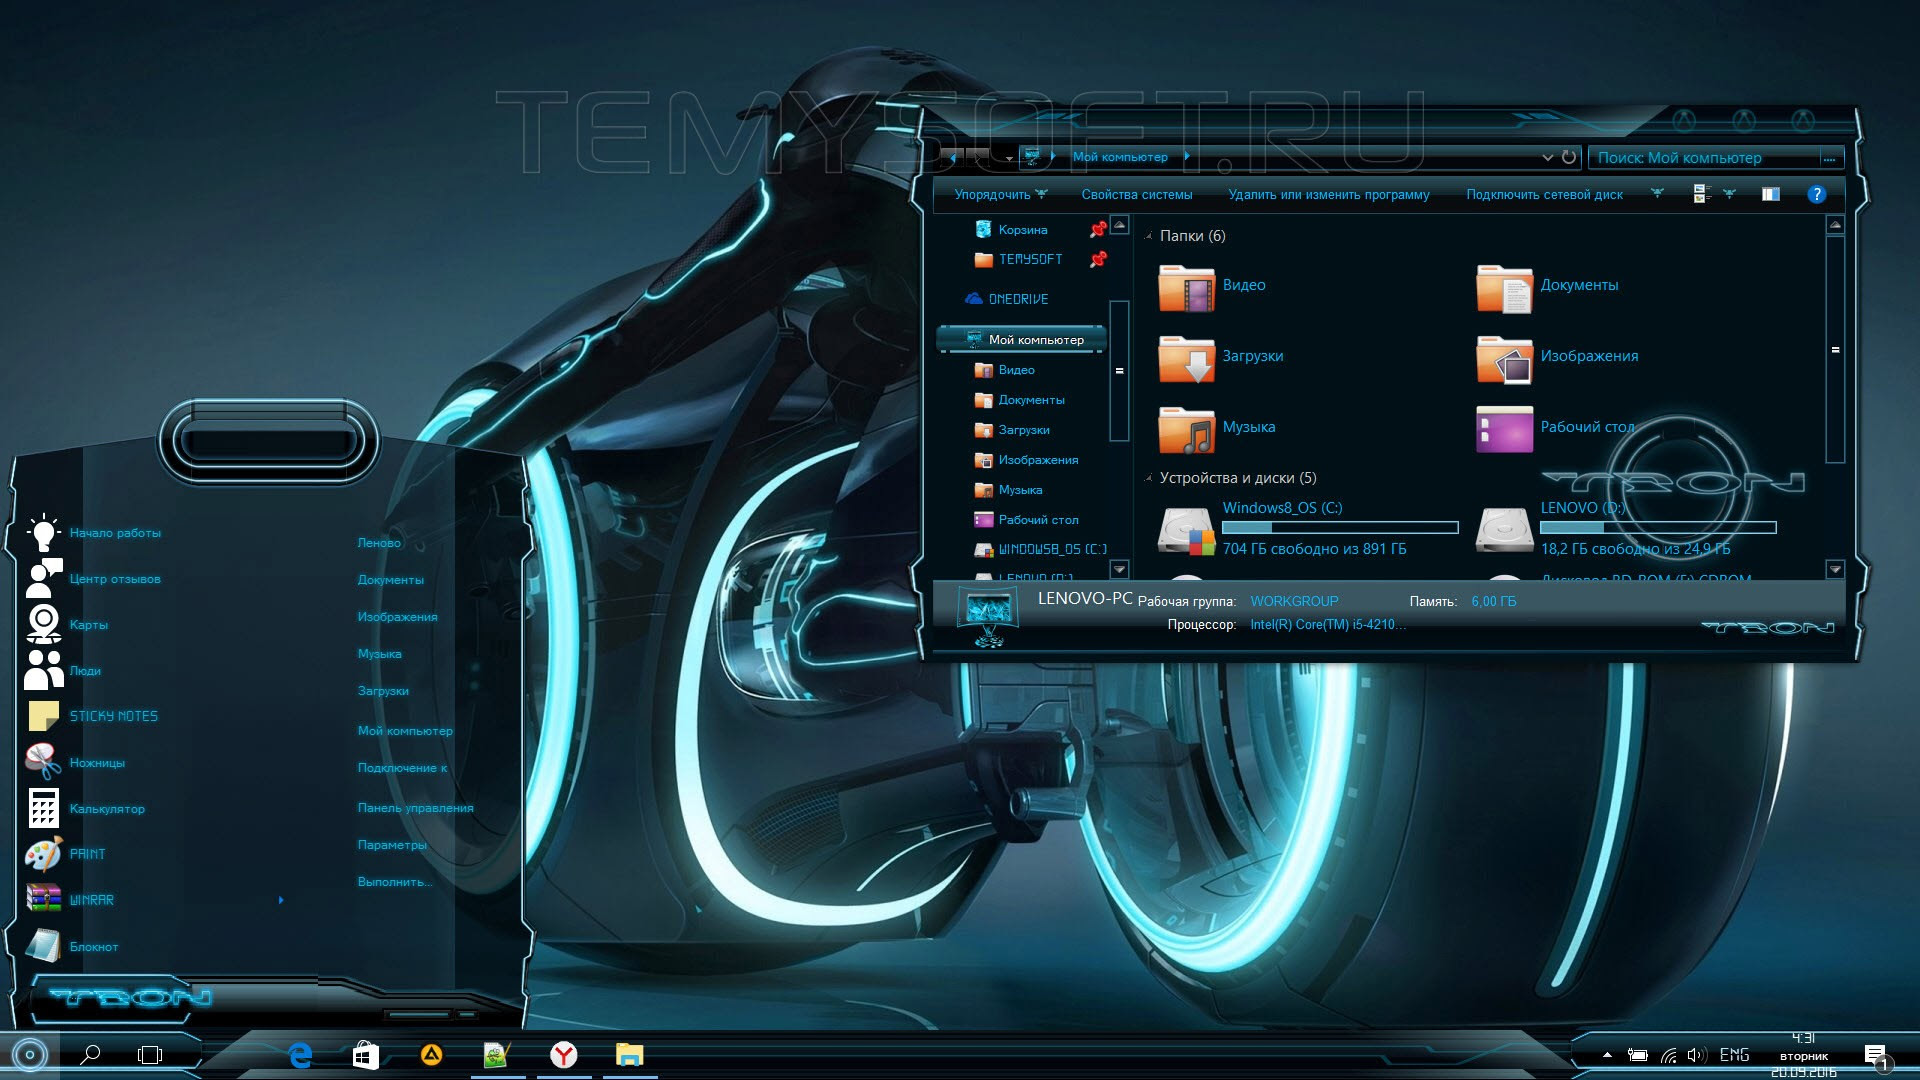
Task: Click Подключить сетевой диск
Action: [1544, 195]
